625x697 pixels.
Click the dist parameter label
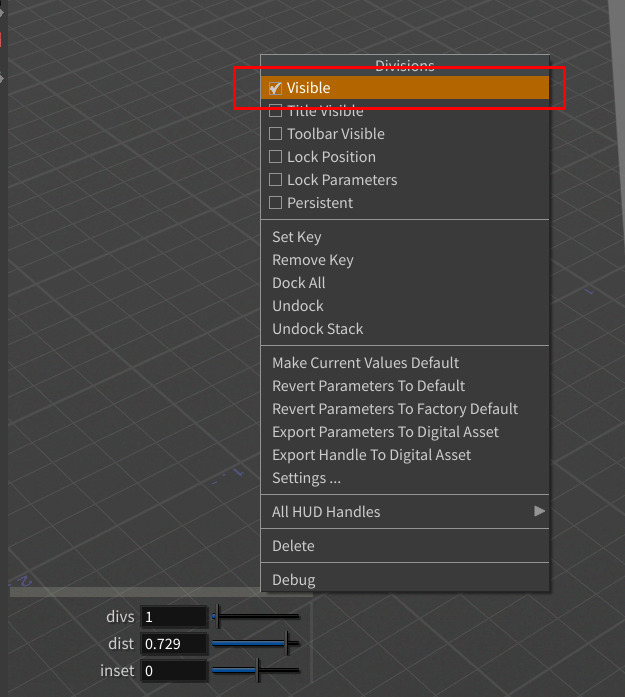click(121, 644)
